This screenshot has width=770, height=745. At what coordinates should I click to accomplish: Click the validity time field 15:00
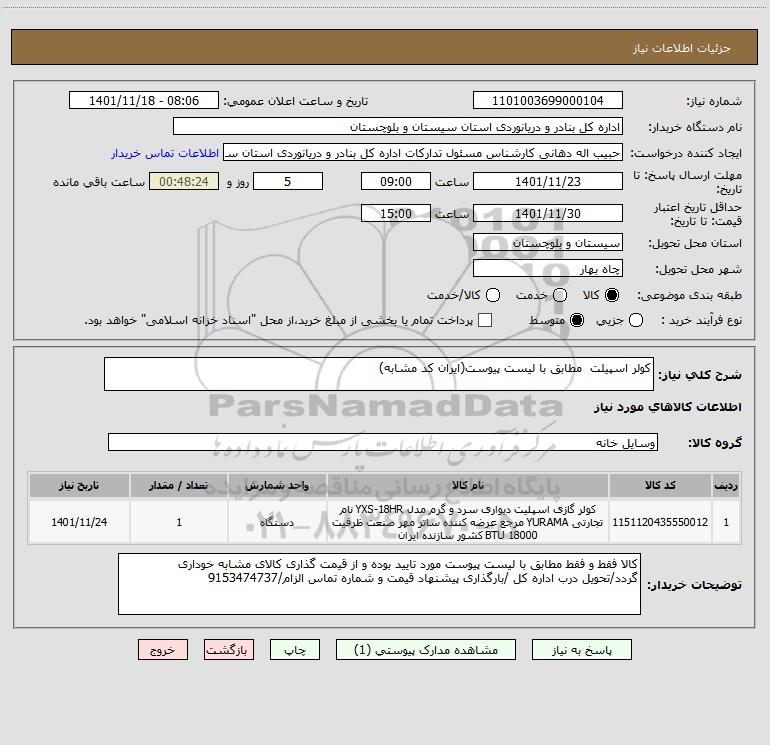pos(396,213)
